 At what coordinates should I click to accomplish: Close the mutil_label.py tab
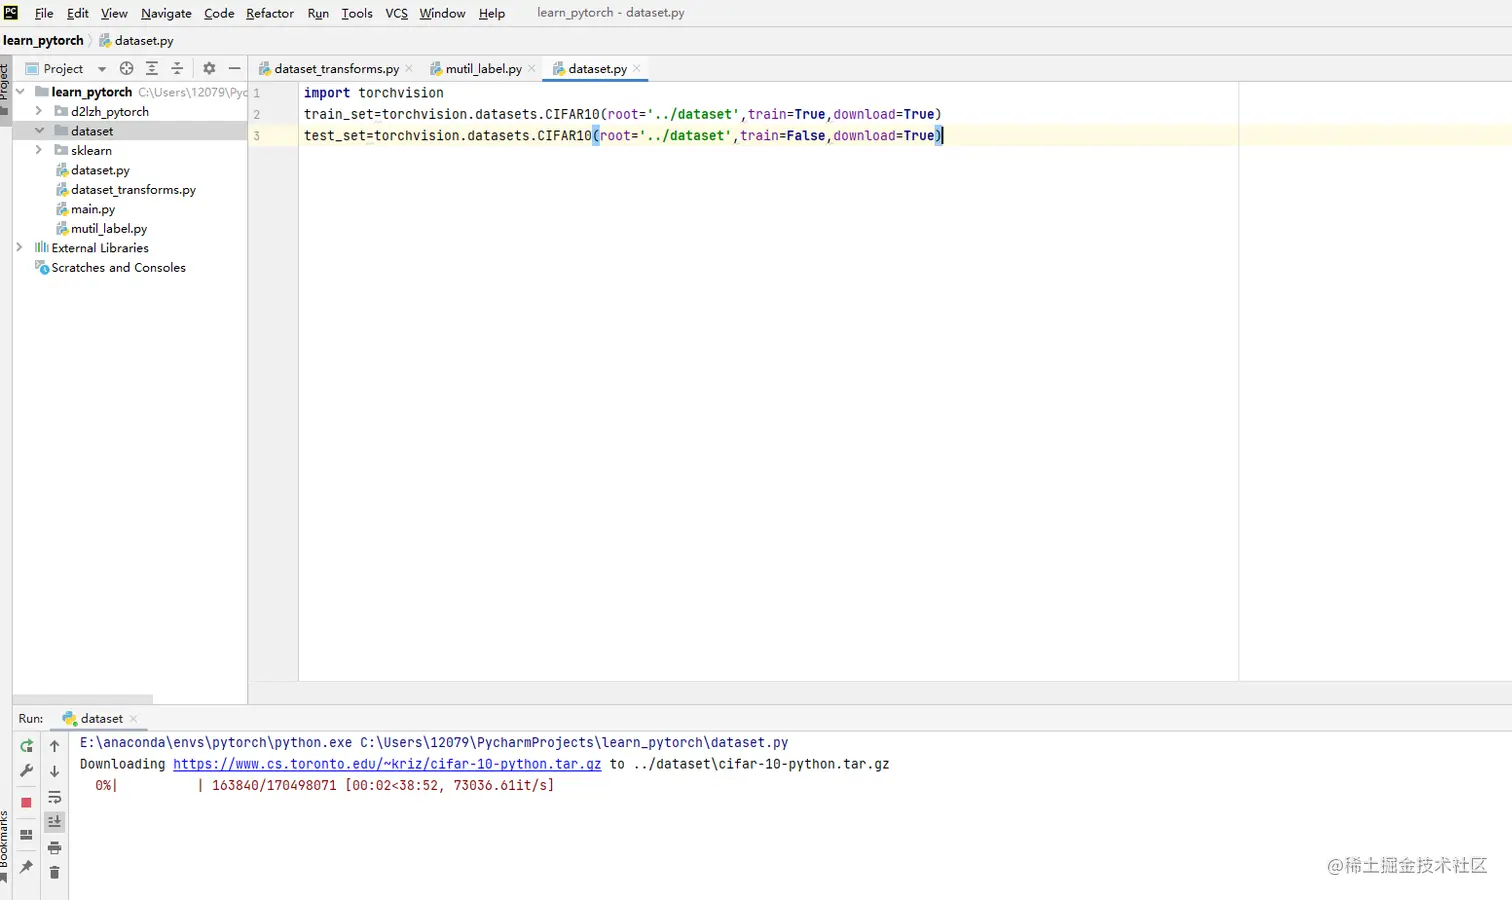pos(532,68)
